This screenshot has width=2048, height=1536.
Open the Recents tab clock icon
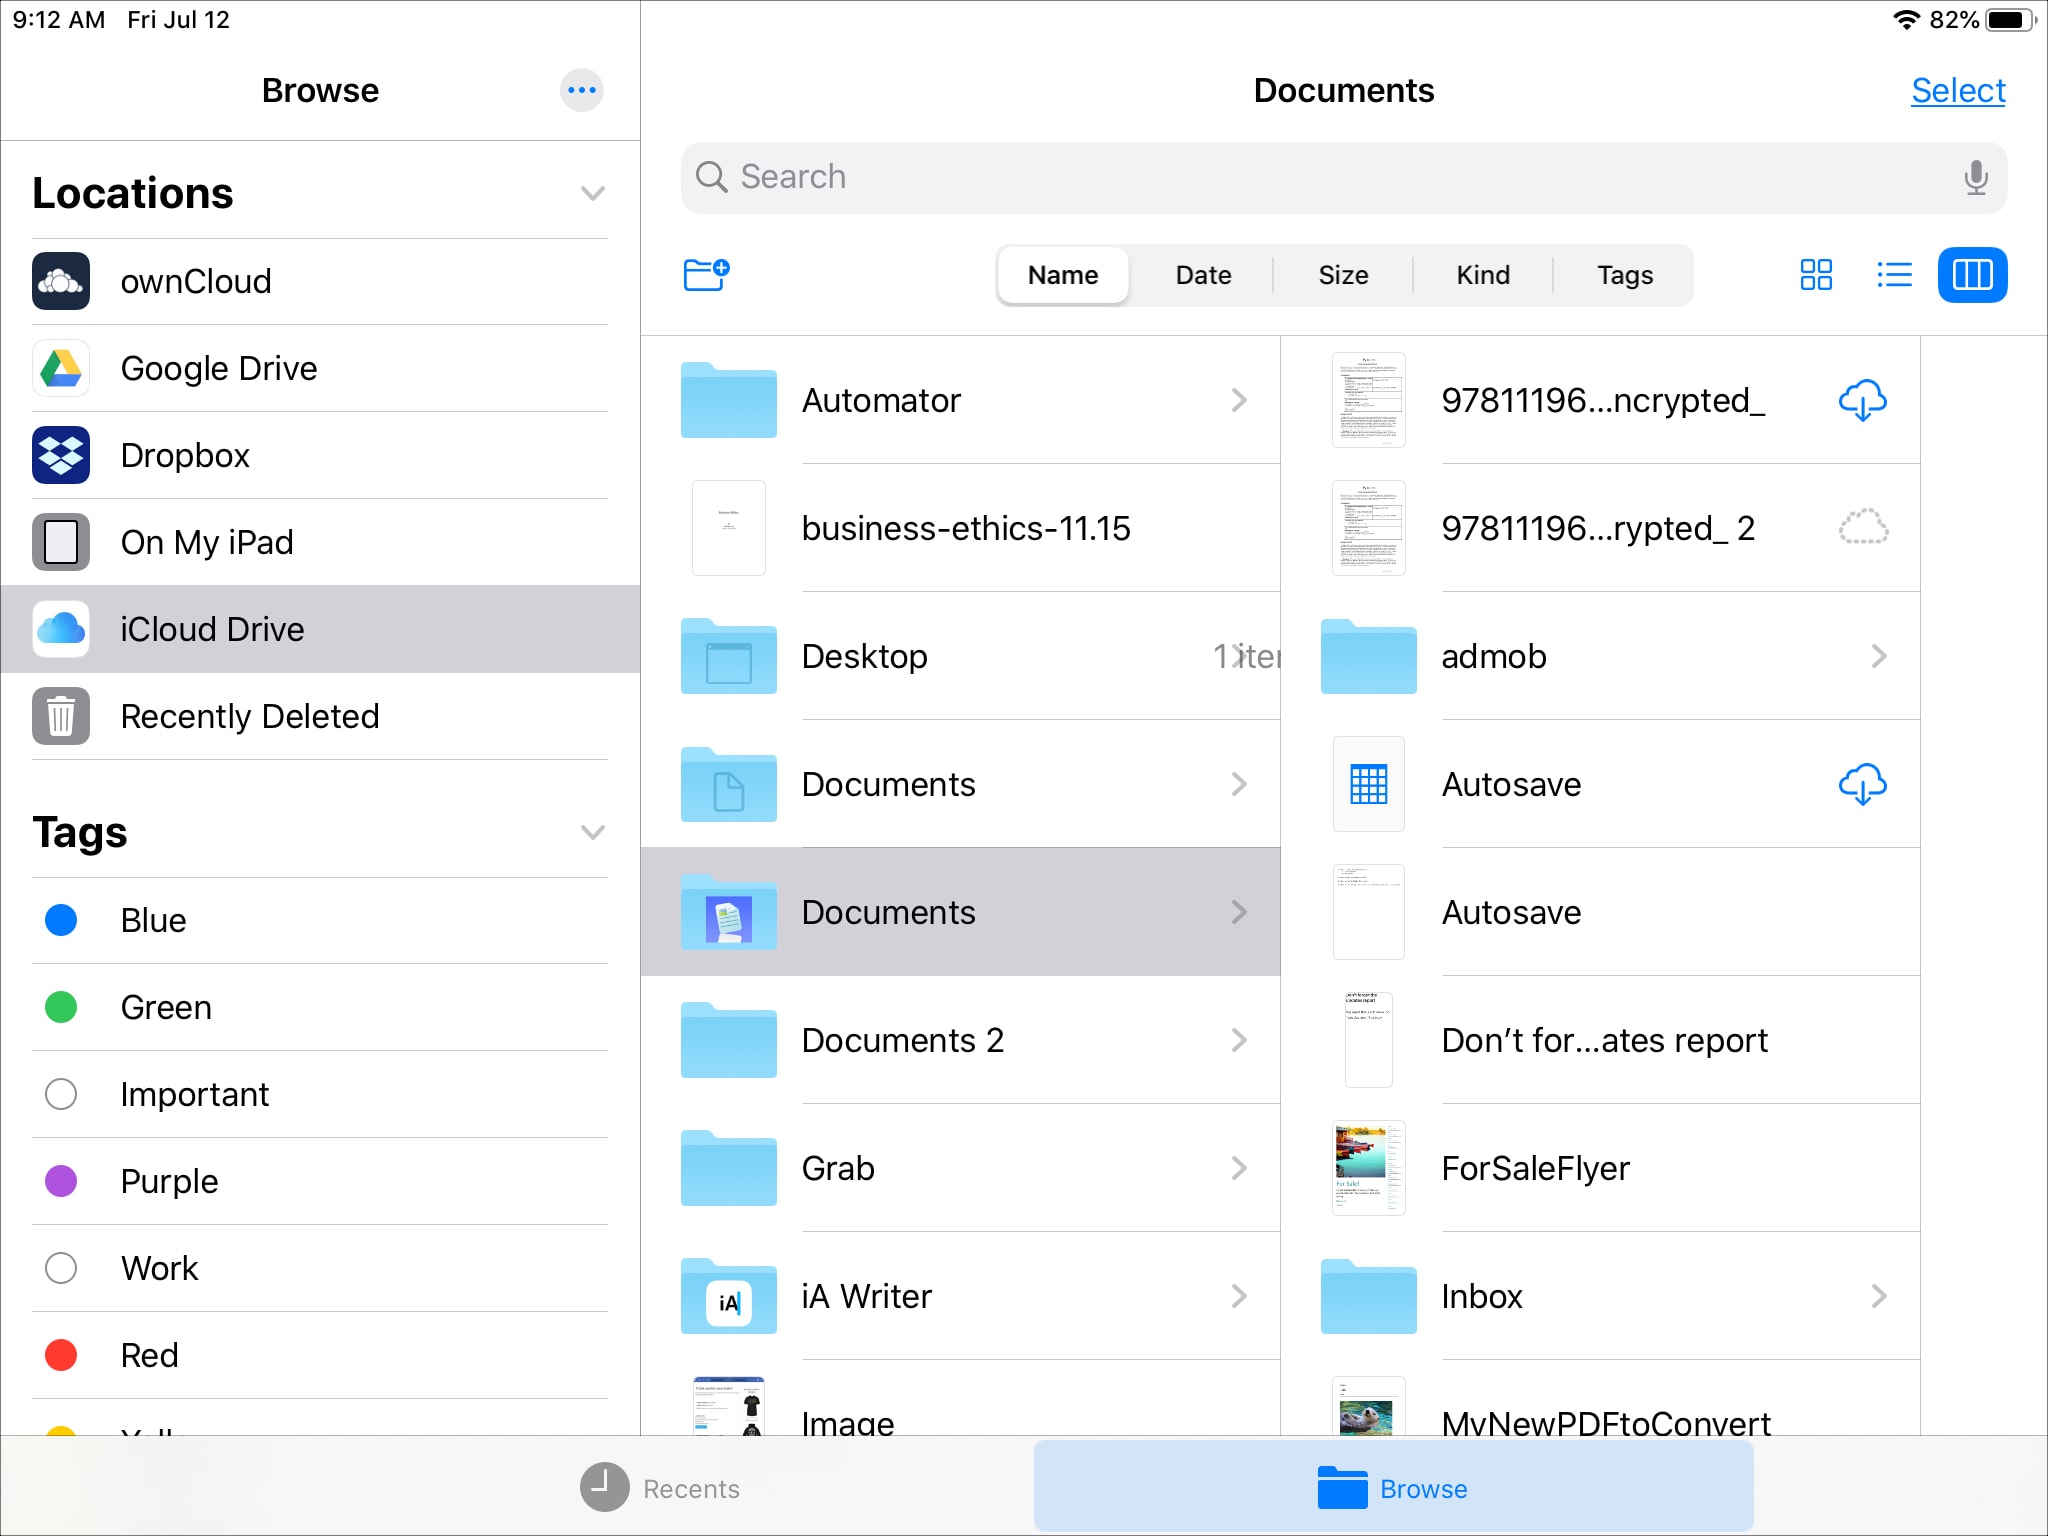(x=604, y=1487)
